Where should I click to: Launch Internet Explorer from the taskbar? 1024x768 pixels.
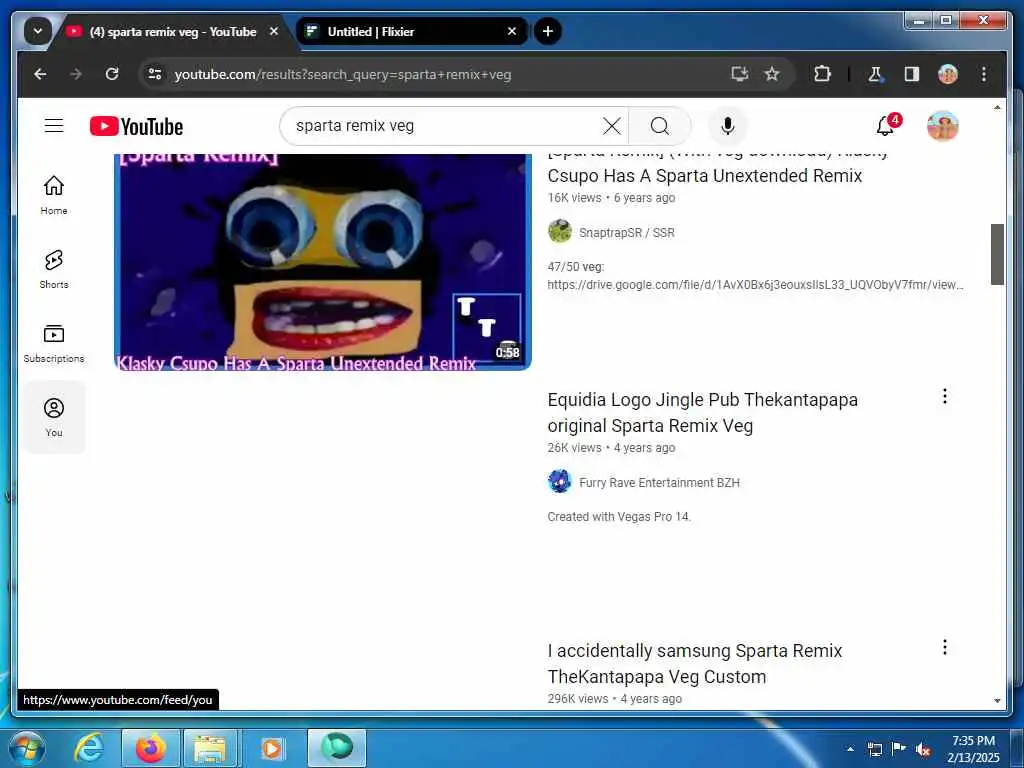tap(88, 748)
